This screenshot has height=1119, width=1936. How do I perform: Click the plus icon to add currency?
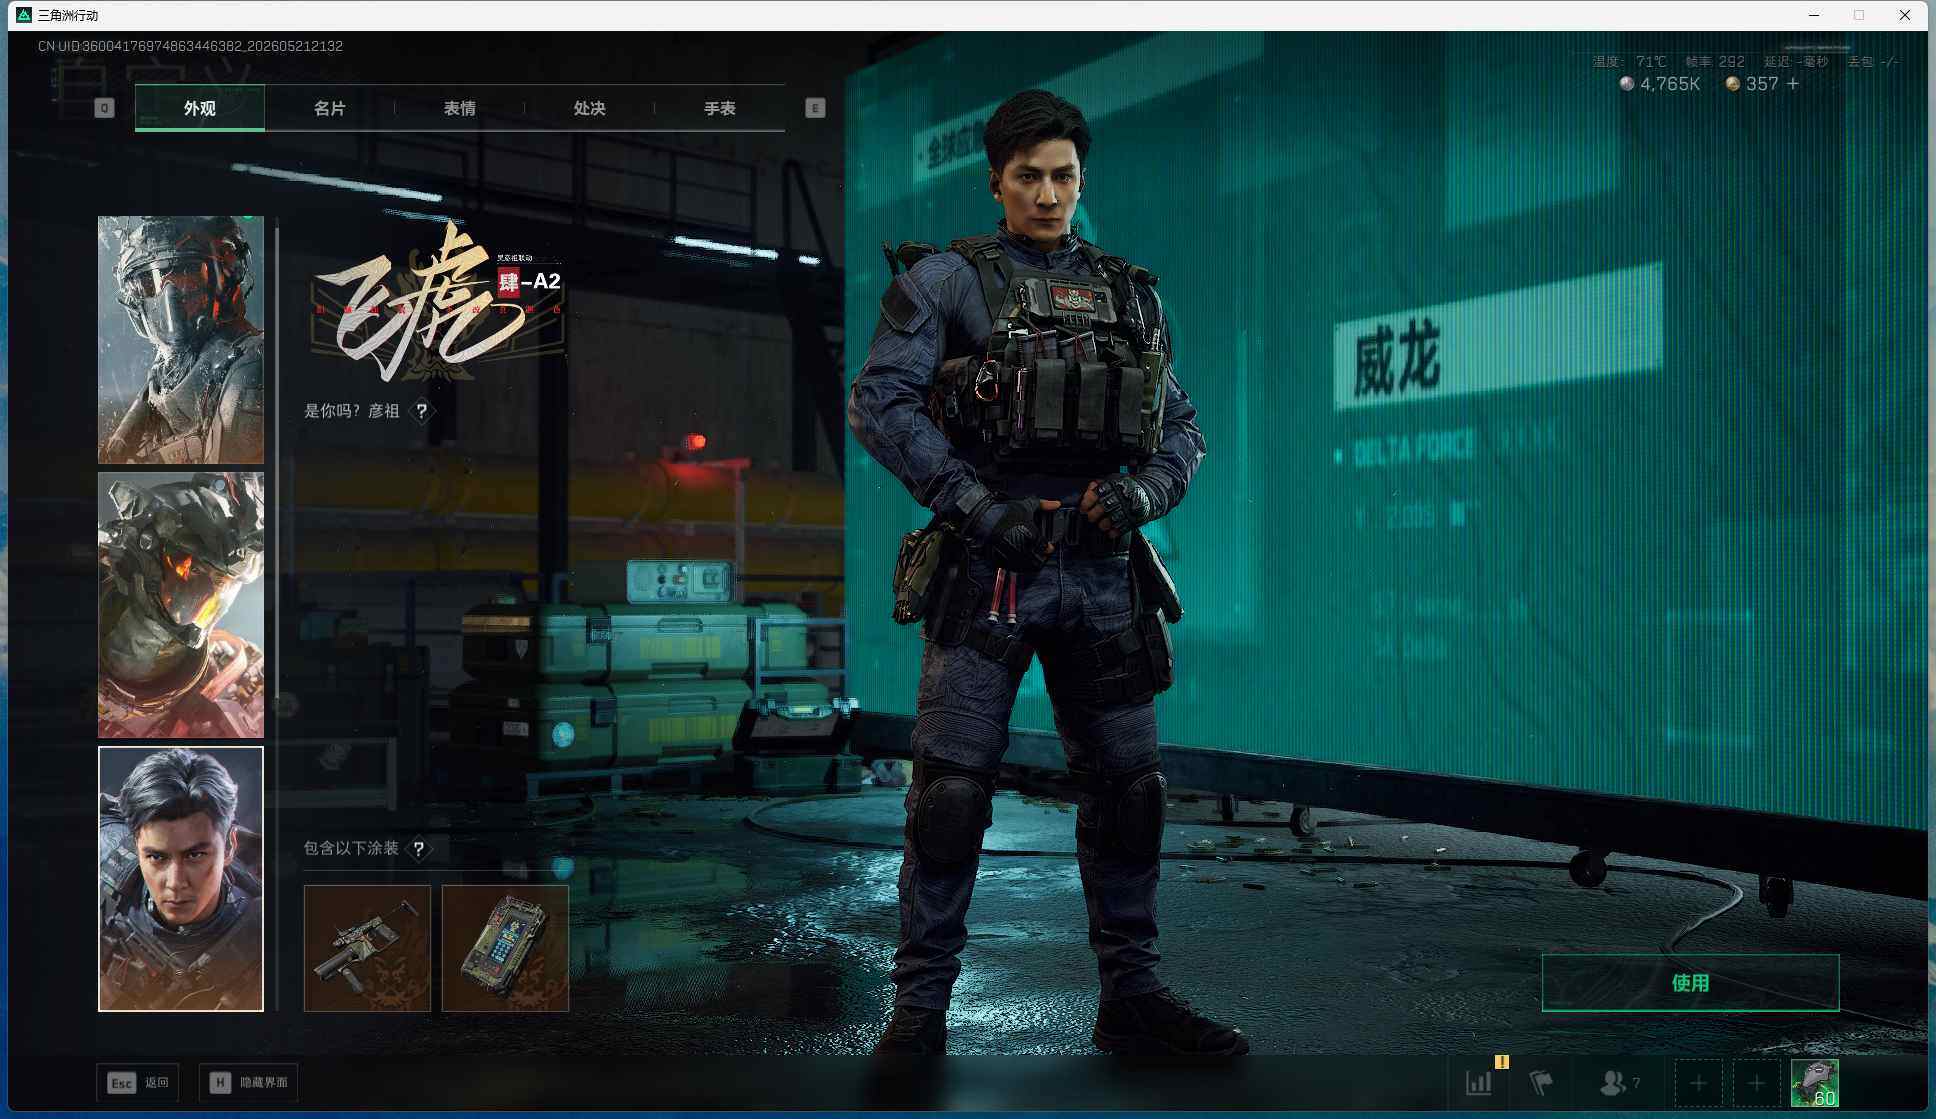tap(1793, 84)
